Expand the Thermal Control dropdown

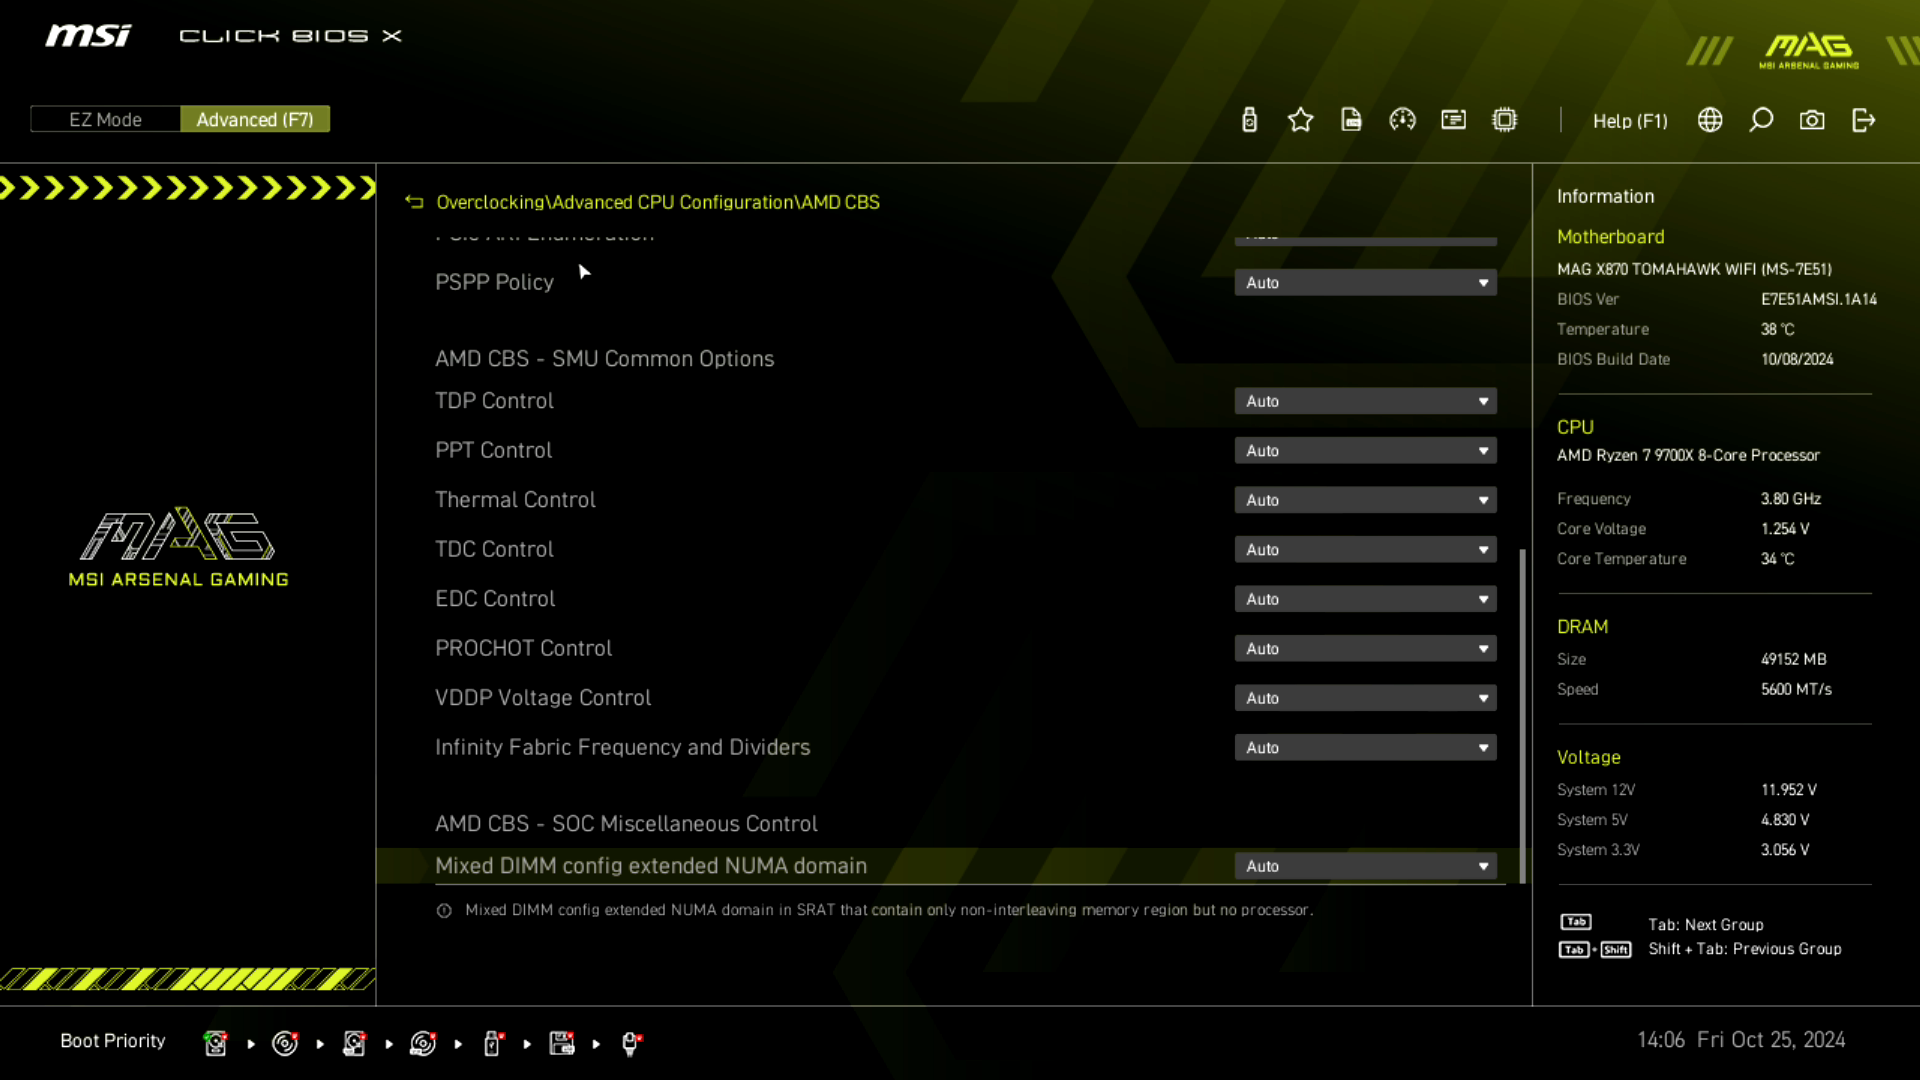(x=1365, y=500)
